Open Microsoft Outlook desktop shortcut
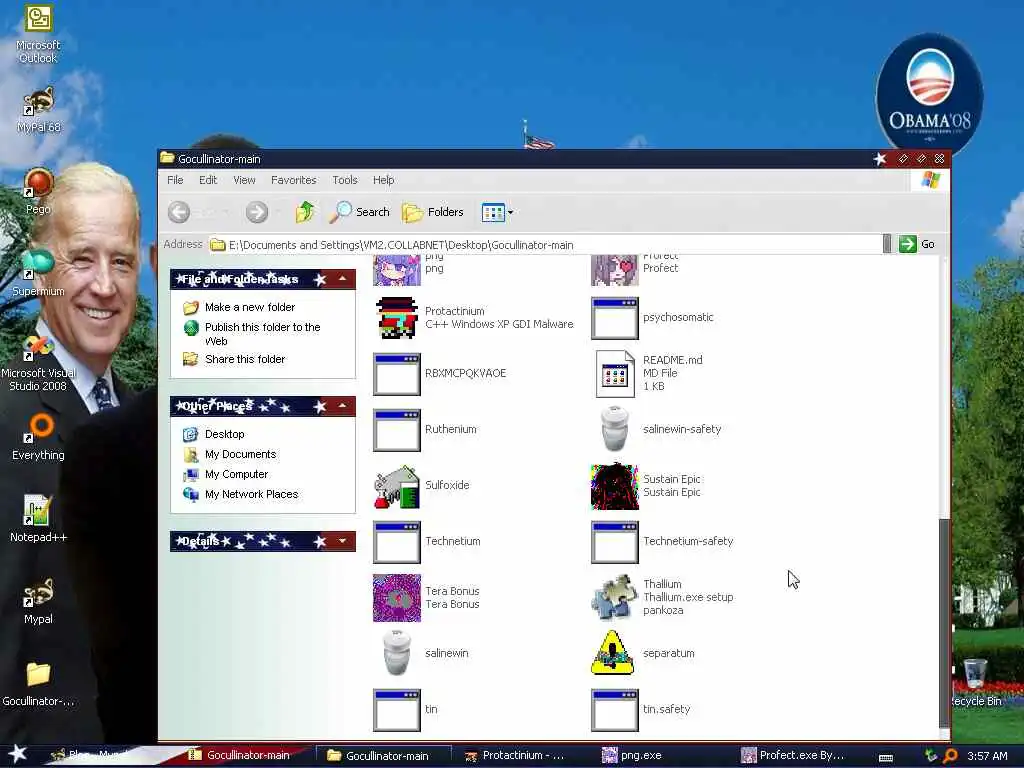This screenshot has width=1024, height=768. 38,34
